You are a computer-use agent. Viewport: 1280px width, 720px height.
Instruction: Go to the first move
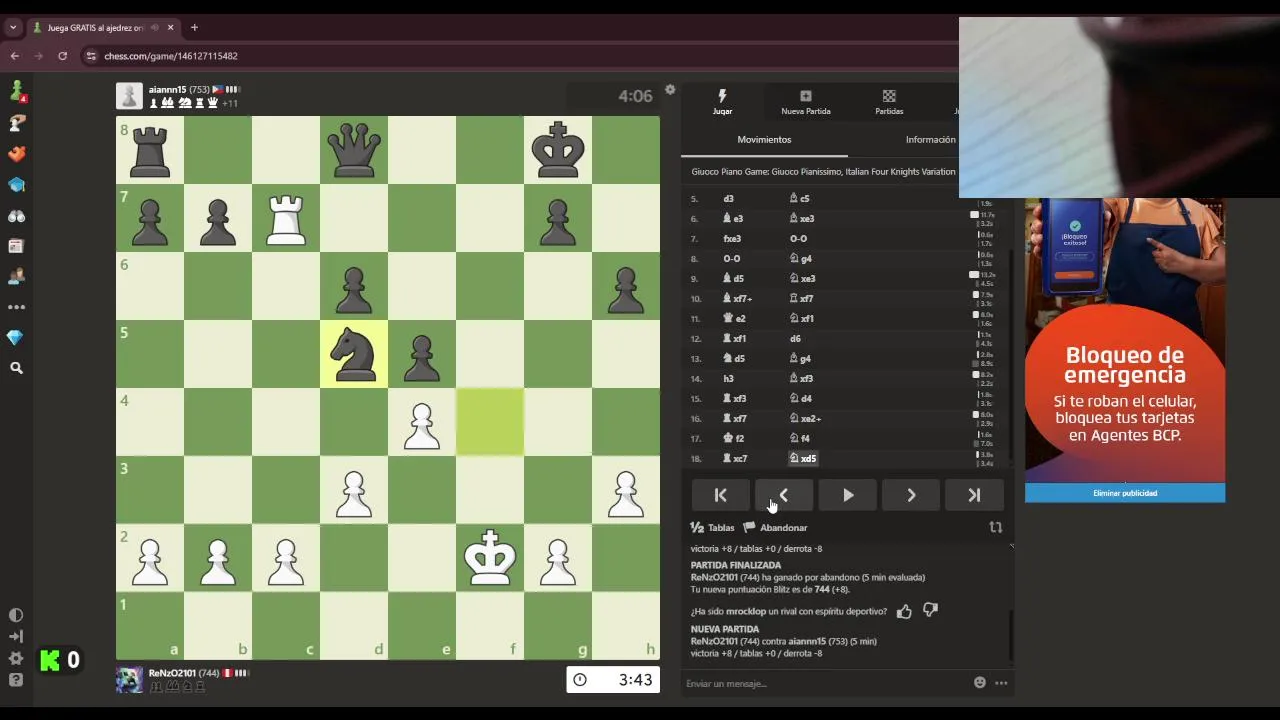[720, 495]
